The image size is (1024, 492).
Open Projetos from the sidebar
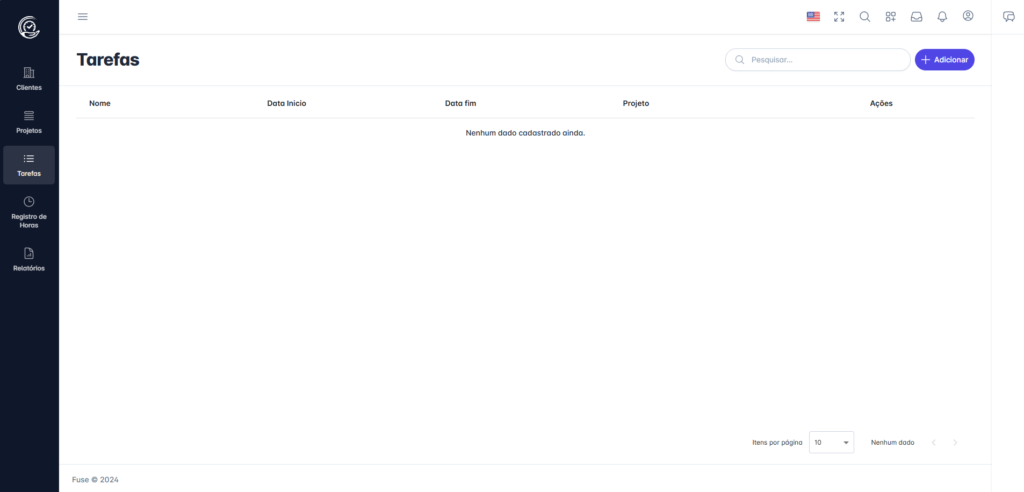pyautogui.click(x=29, y=121)
